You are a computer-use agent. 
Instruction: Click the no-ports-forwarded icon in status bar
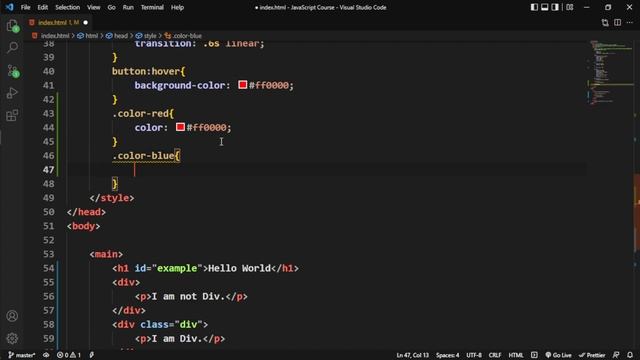coord(91,355)
